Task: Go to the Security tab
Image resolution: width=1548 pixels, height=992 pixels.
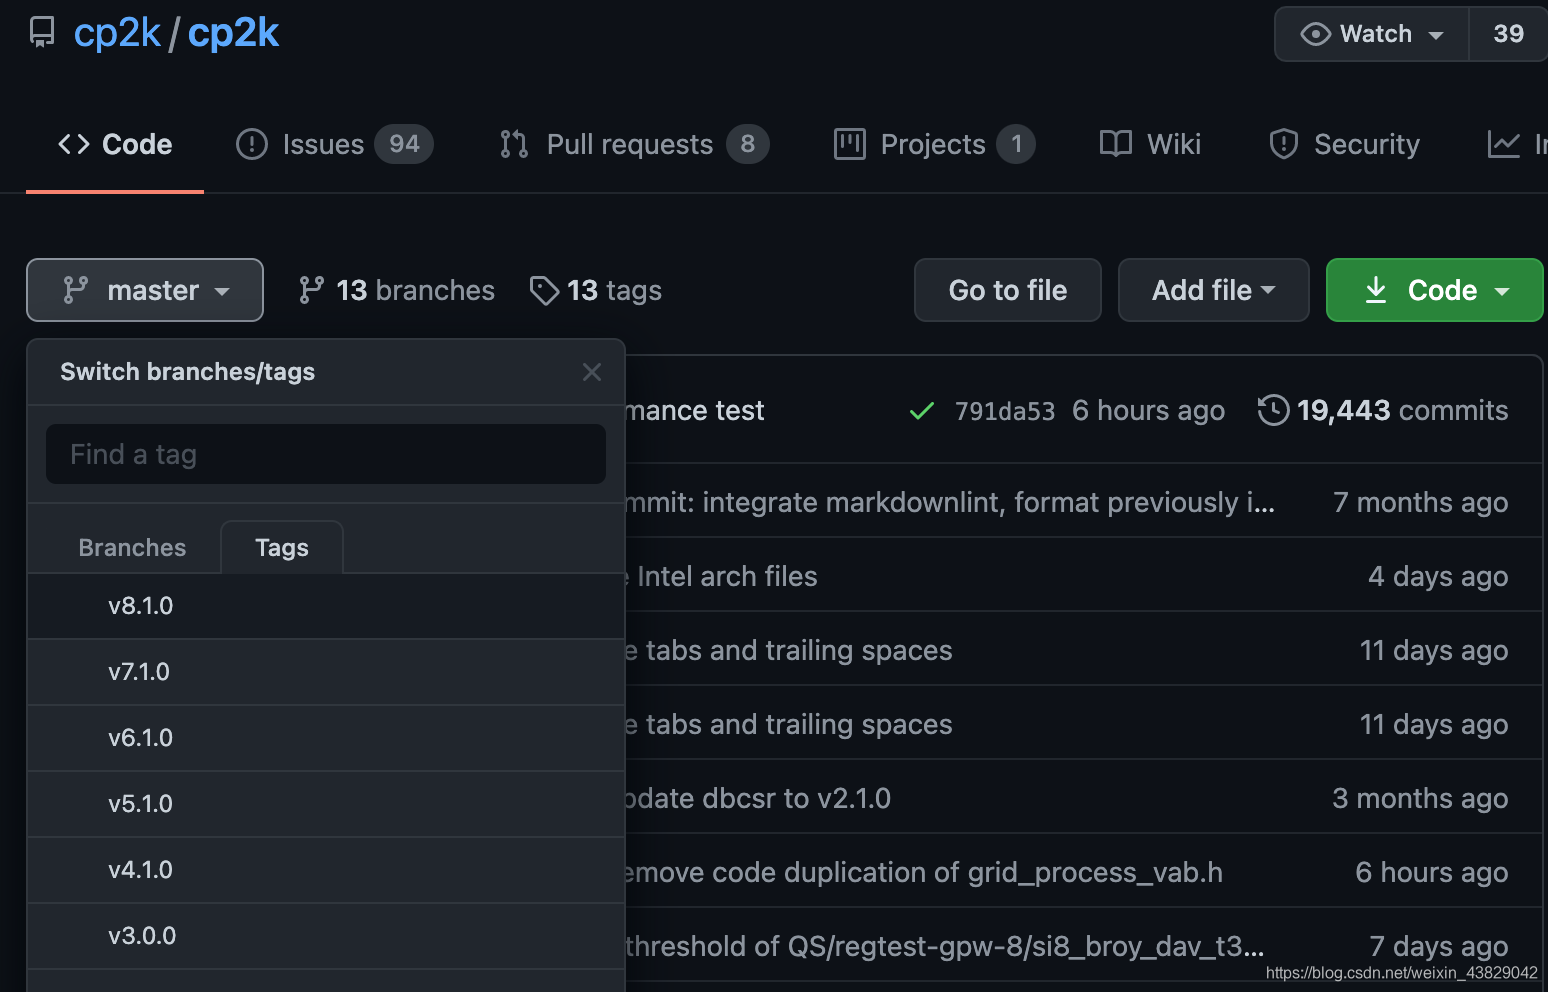Action: pos(1344,144)
